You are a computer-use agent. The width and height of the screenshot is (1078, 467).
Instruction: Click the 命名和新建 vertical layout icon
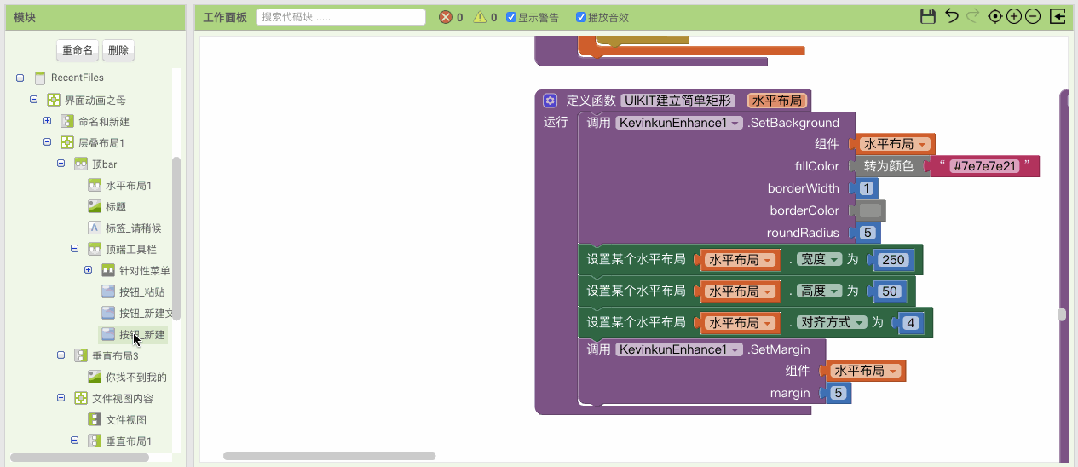click(x=67, y=121)
